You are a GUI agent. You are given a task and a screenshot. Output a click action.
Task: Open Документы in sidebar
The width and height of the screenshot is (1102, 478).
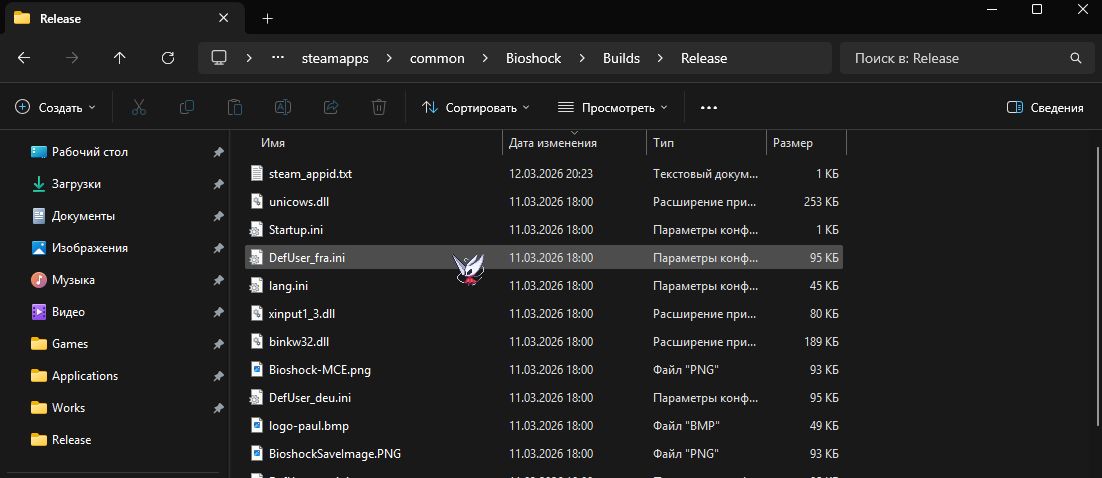pyautogui.click(x=83, y=216)
